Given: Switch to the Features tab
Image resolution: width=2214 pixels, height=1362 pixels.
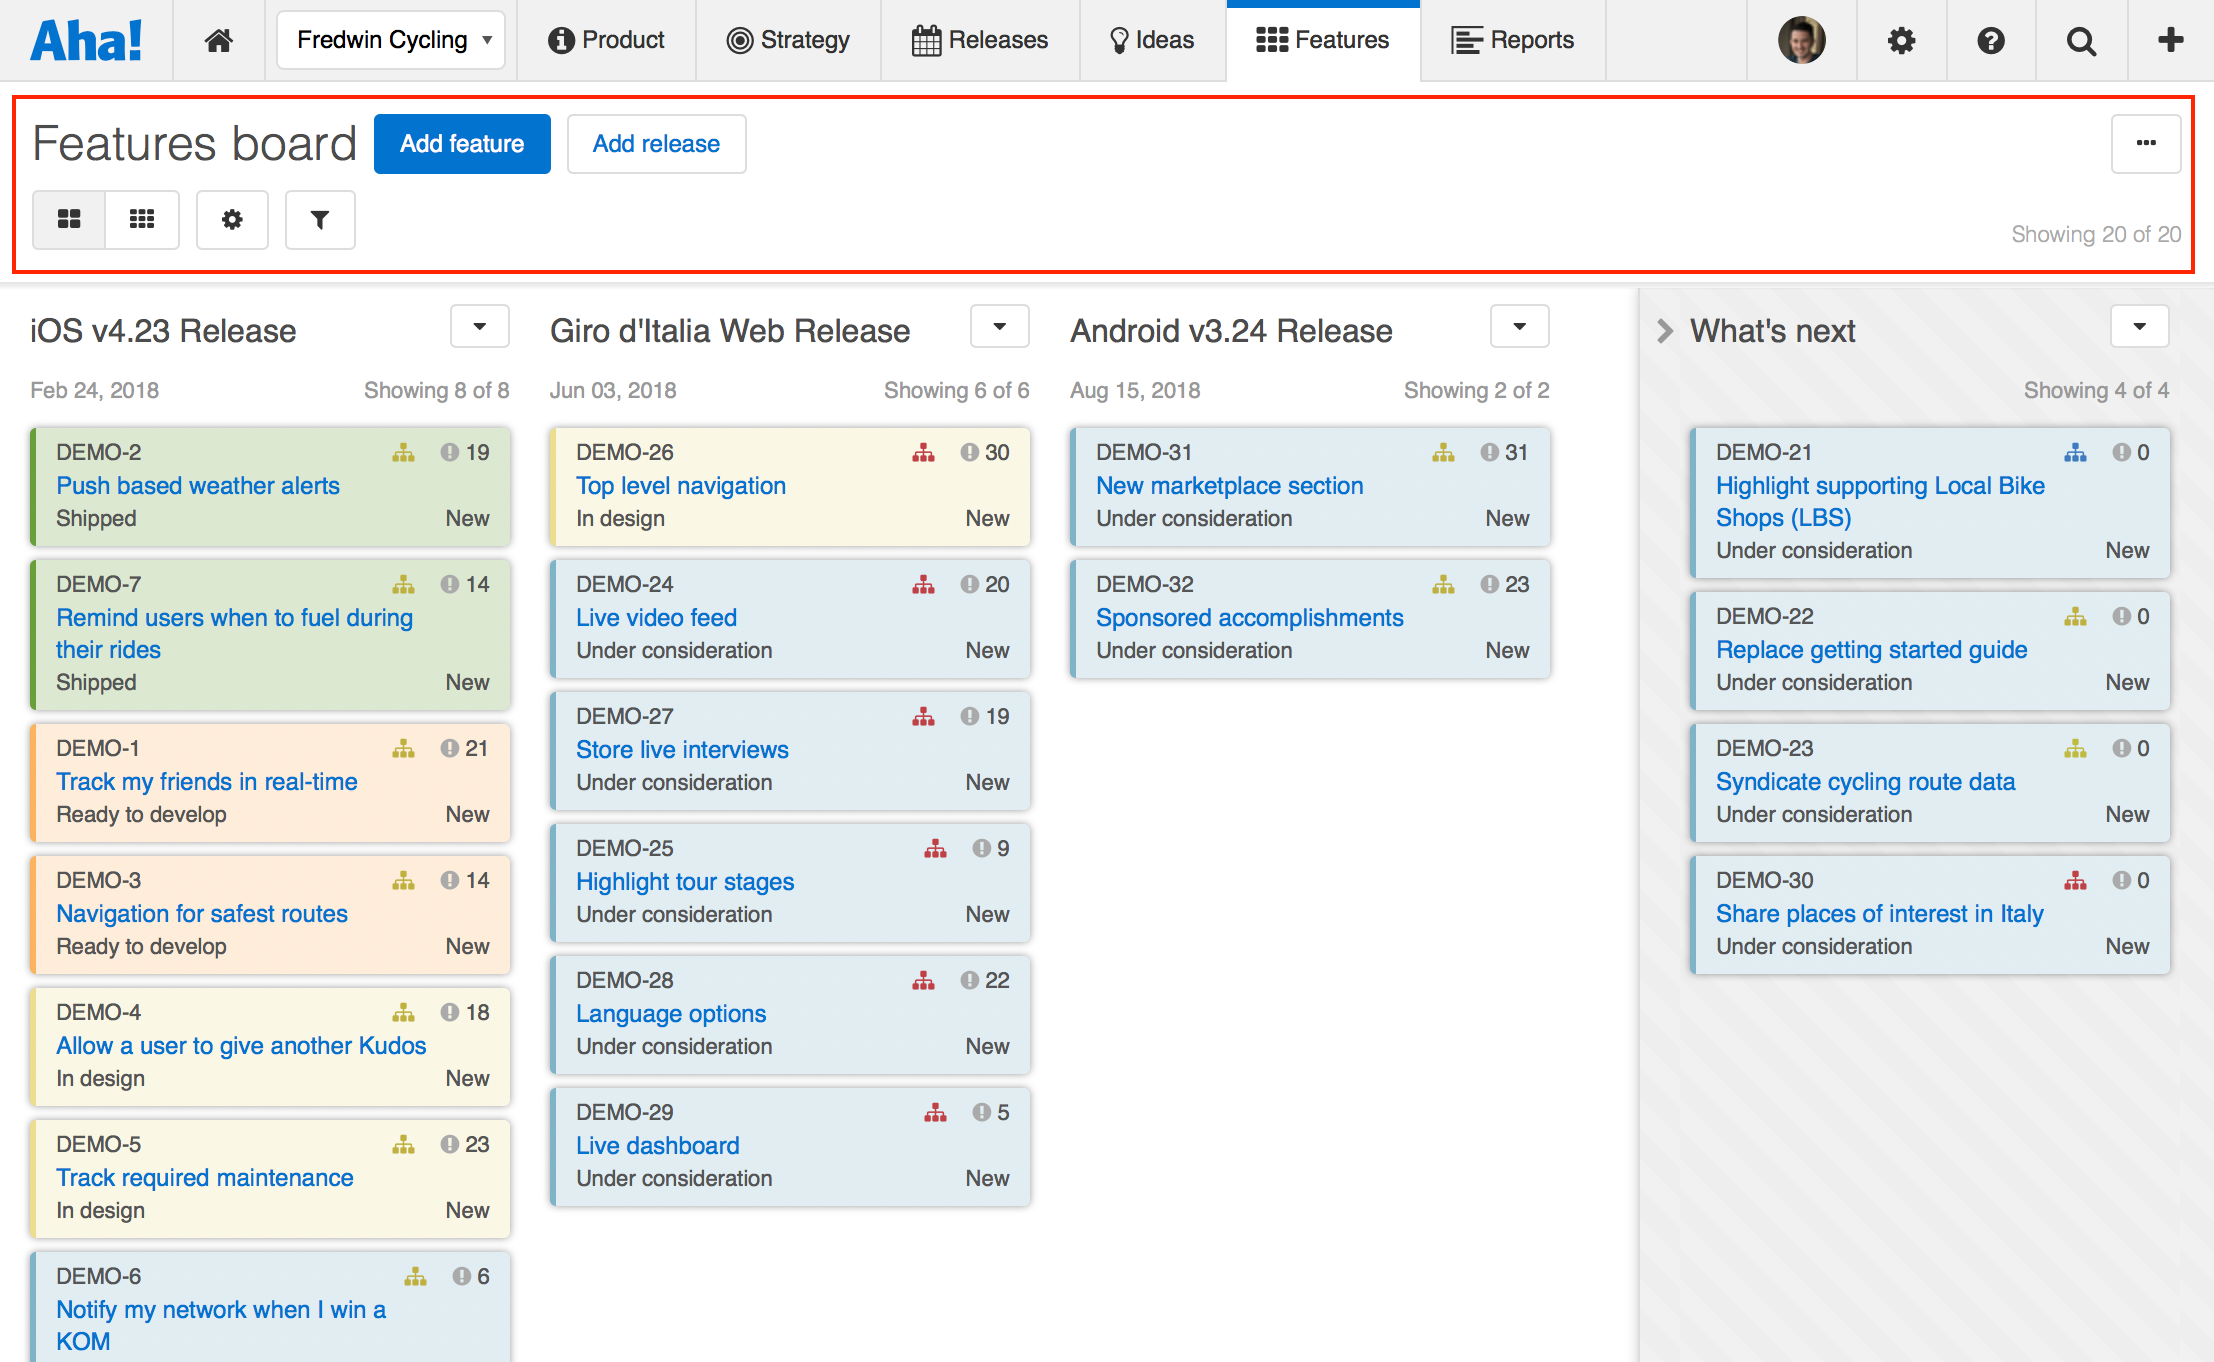Looking at the screenshot, I should point(1322,40).
